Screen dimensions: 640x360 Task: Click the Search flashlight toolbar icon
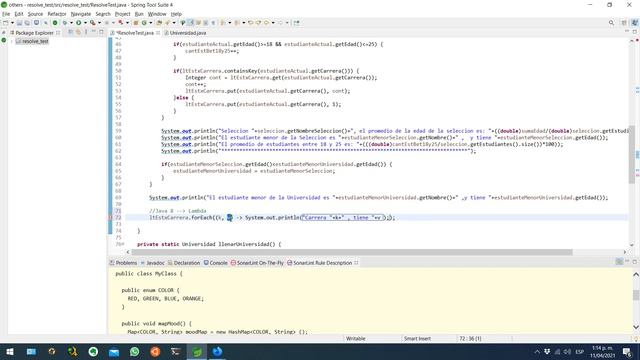pyautogui.click(x=168, y=23)
